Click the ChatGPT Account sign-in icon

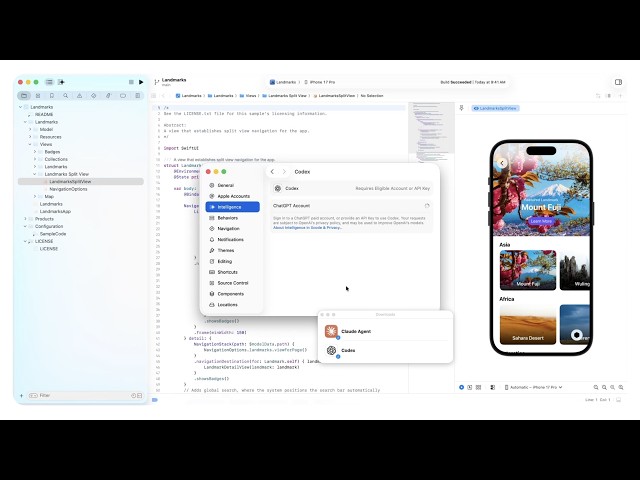pos(427,206)
